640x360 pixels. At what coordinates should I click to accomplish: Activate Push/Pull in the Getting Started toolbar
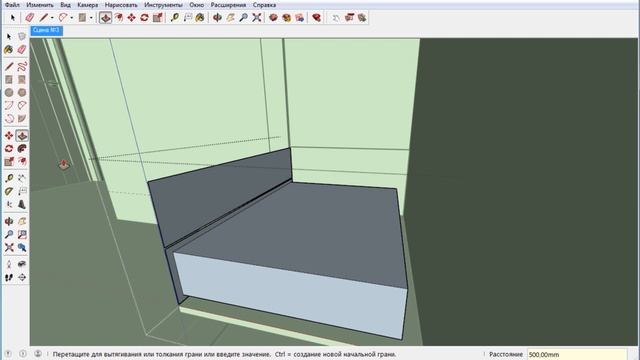(105, 18)
